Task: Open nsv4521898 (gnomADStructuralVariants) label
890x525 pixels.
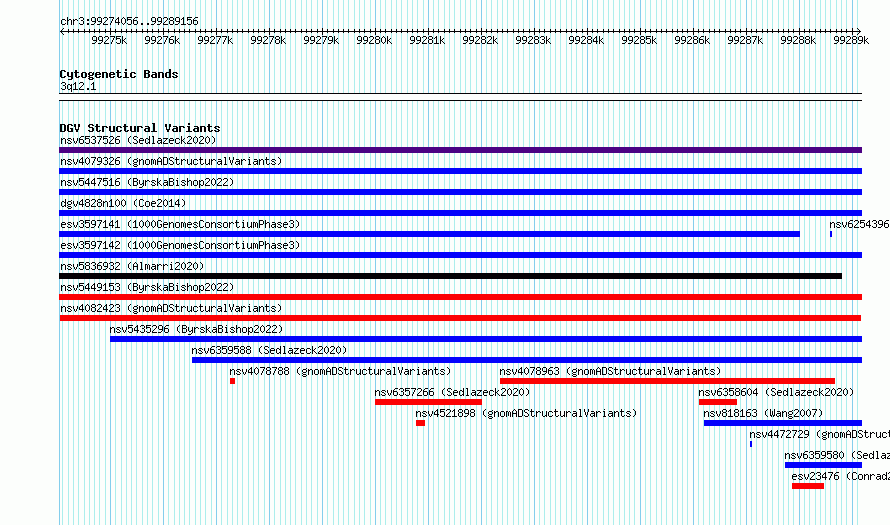Action: click(x=526, y=413)
